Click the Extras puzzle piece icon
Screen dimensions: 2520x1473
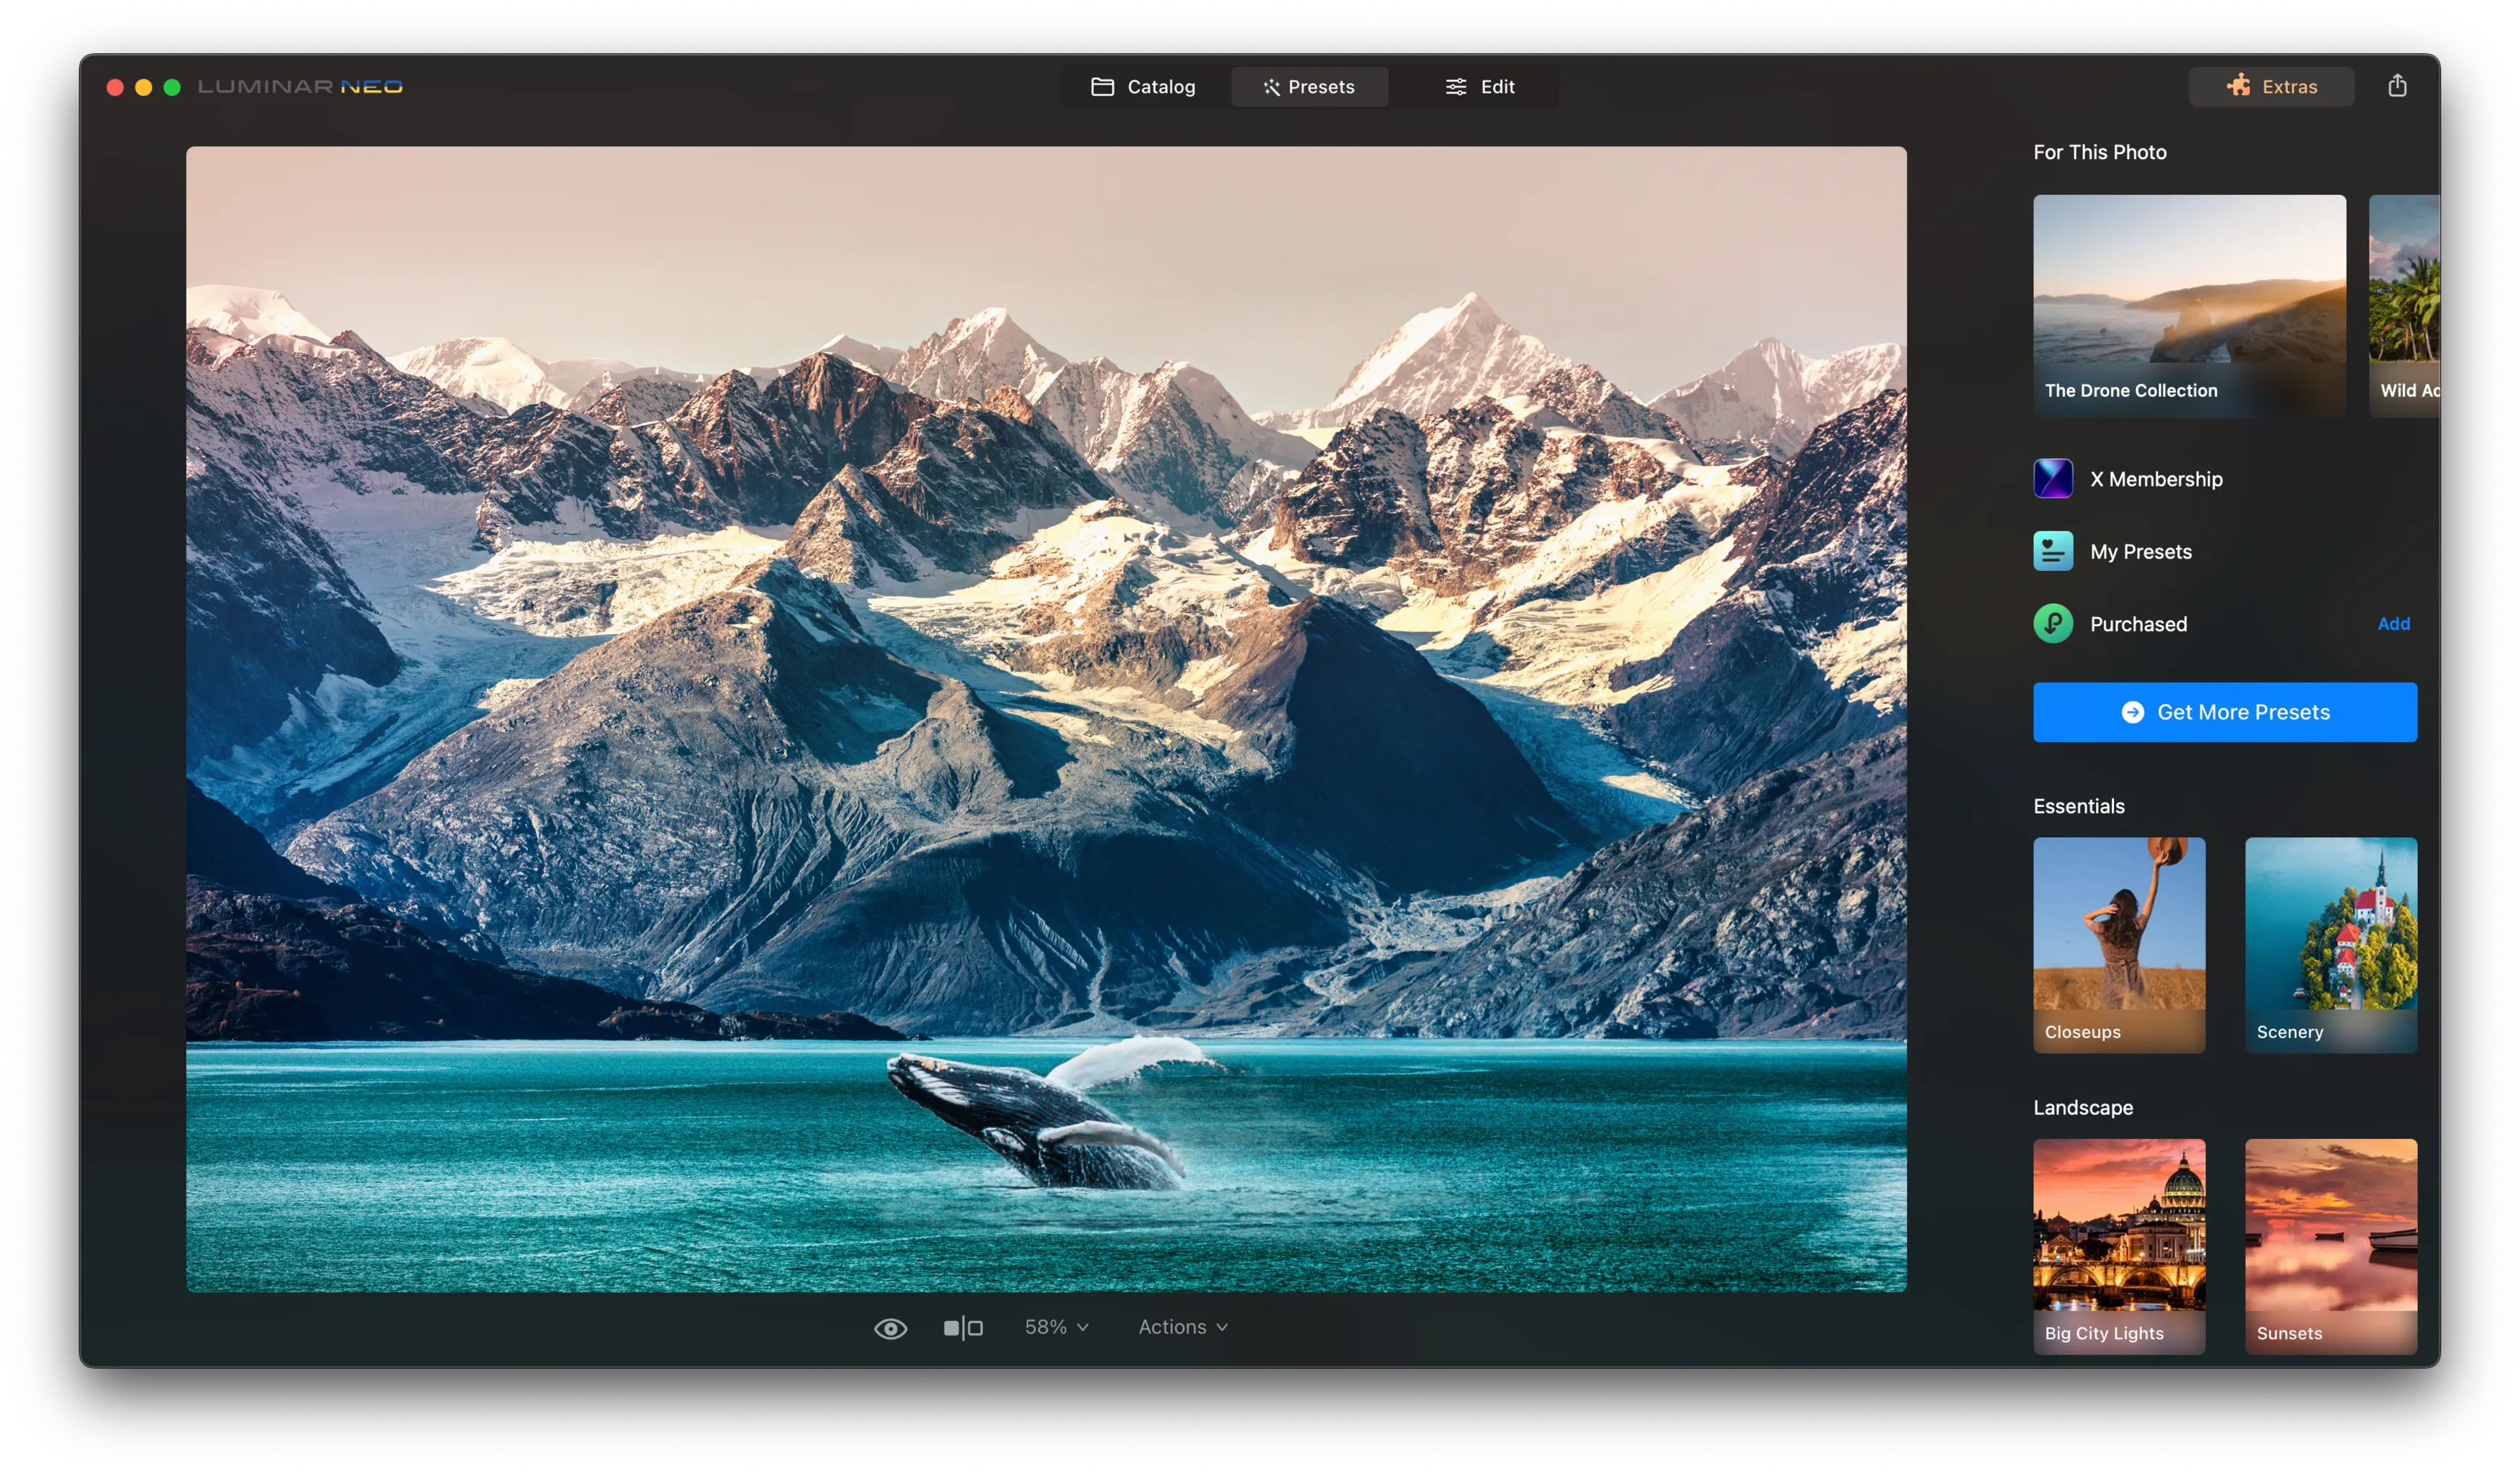pos(2238,86)
